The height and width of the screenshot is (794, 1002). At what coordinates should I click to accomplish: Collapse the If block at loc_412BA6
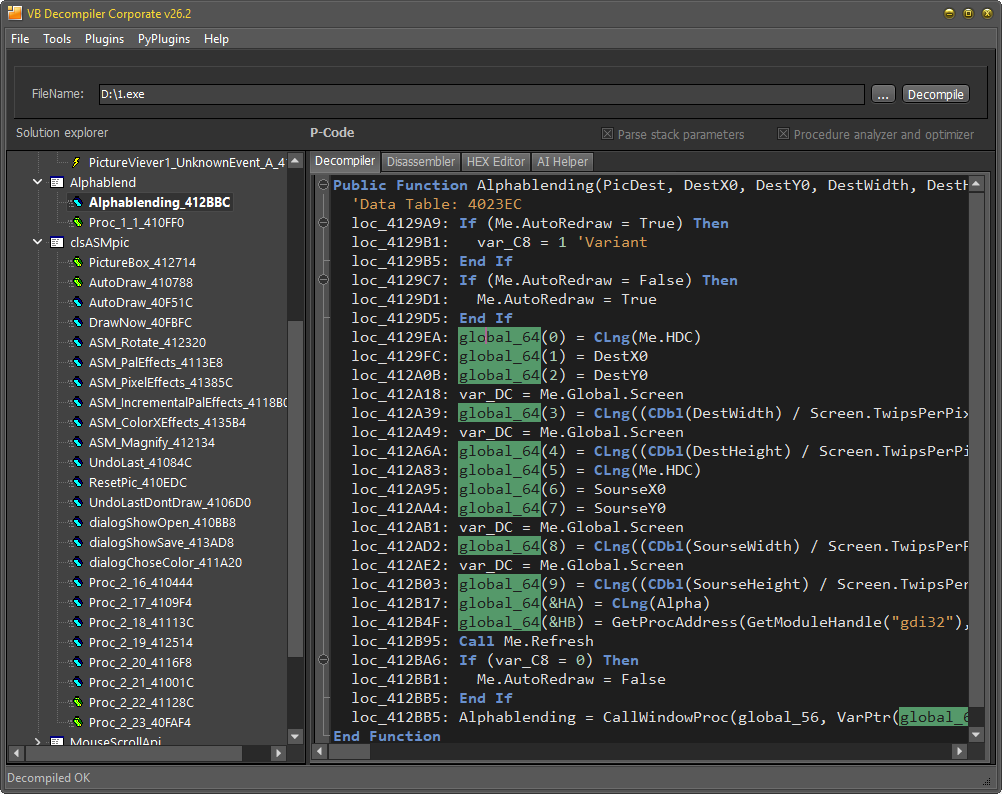(x=323, y=660)
